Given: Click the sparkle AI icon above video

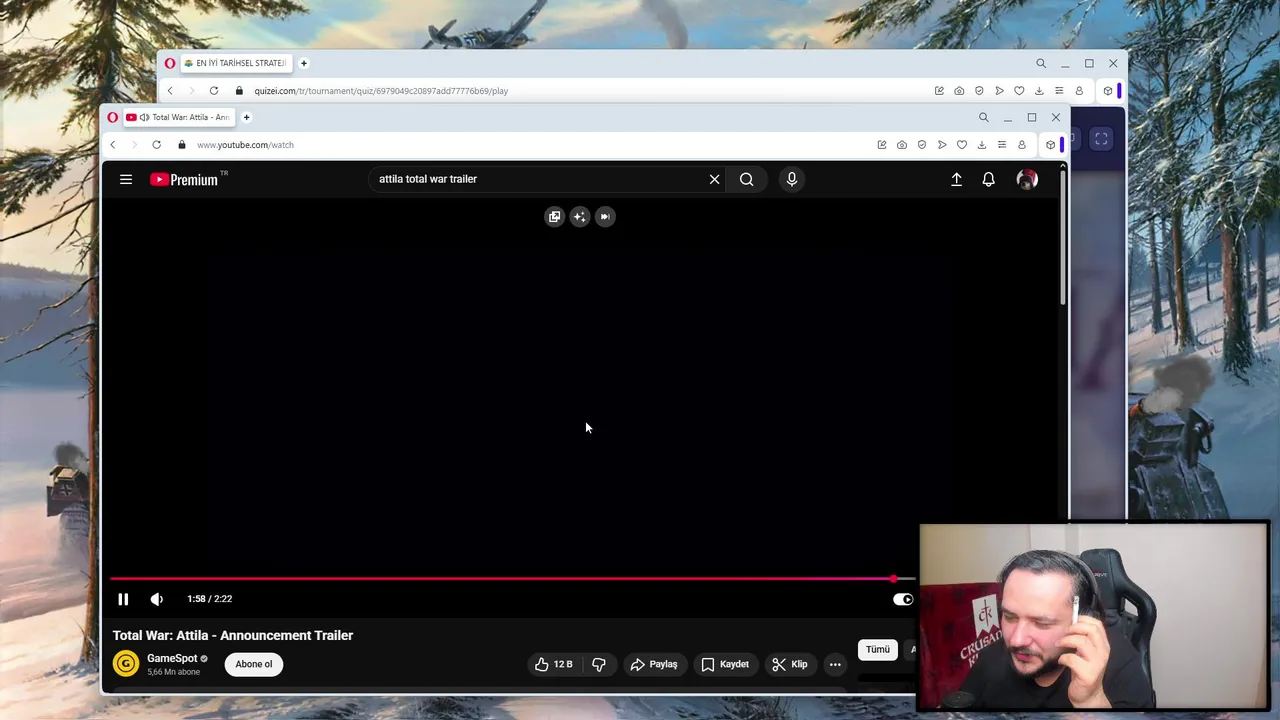Looking at the screenshot, I should [580, 216].
